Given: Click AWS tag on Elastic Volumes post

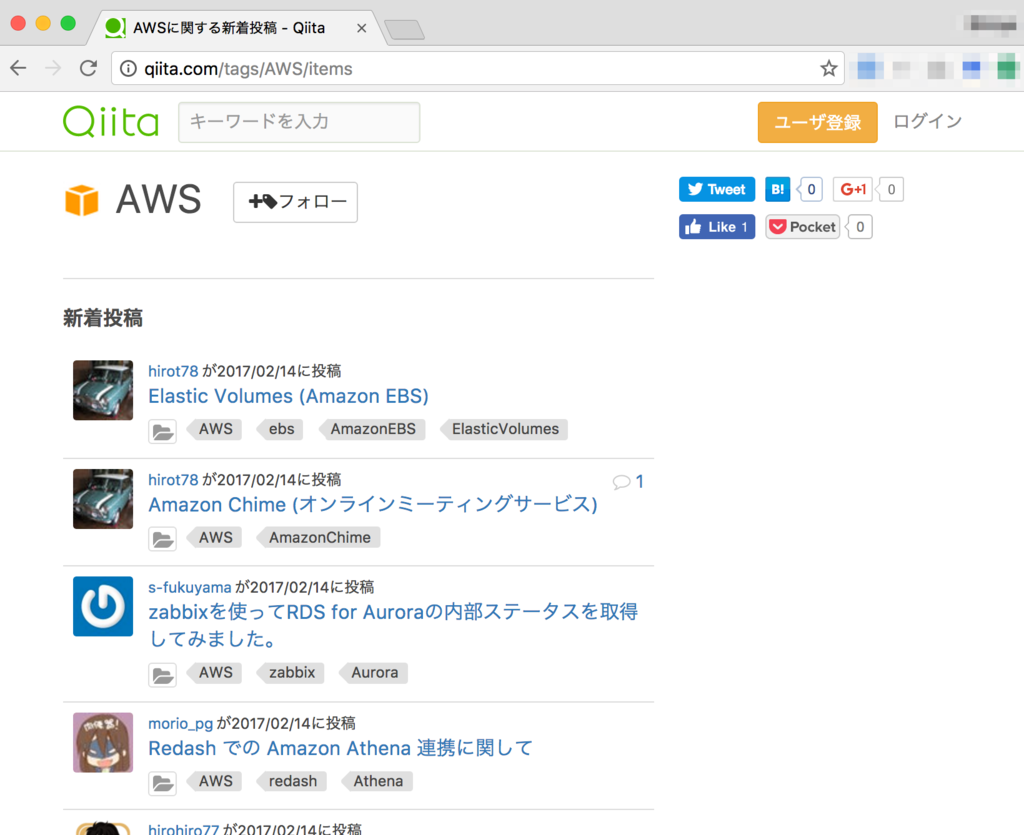Looking at the screenshot, I should point(215,429).
